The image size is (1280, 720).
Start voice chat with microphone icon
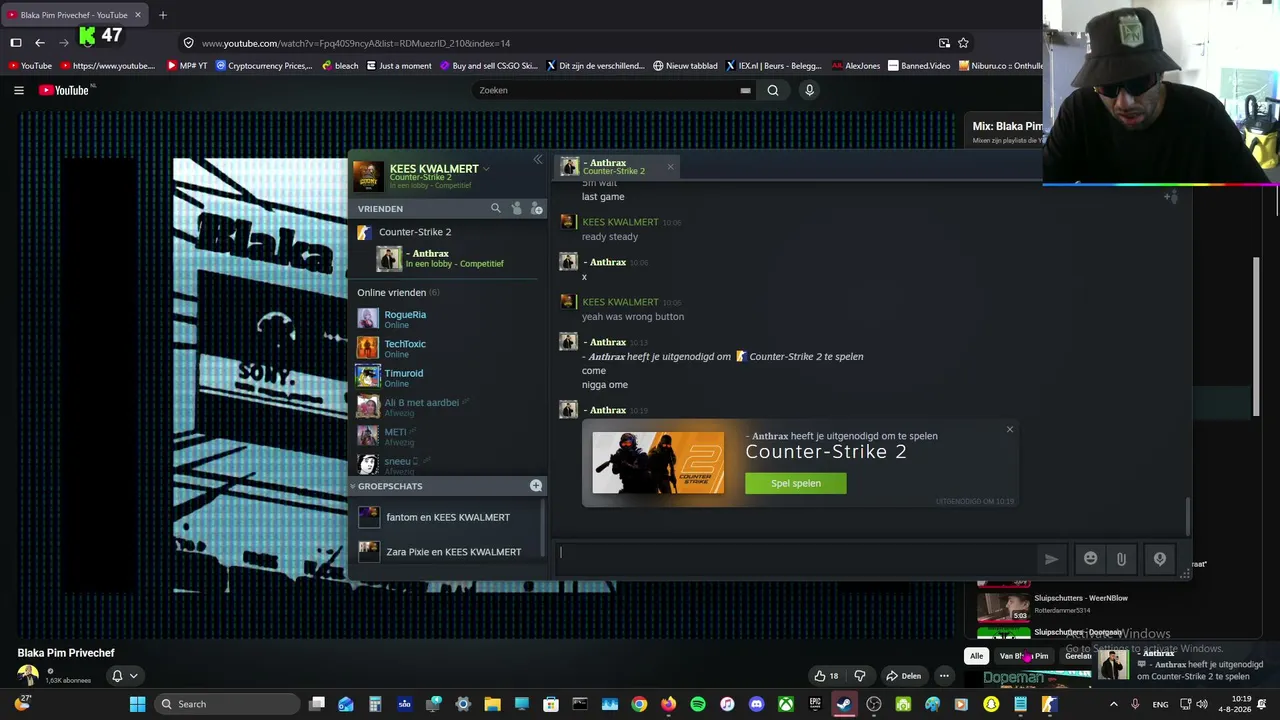coord(1160,559)
